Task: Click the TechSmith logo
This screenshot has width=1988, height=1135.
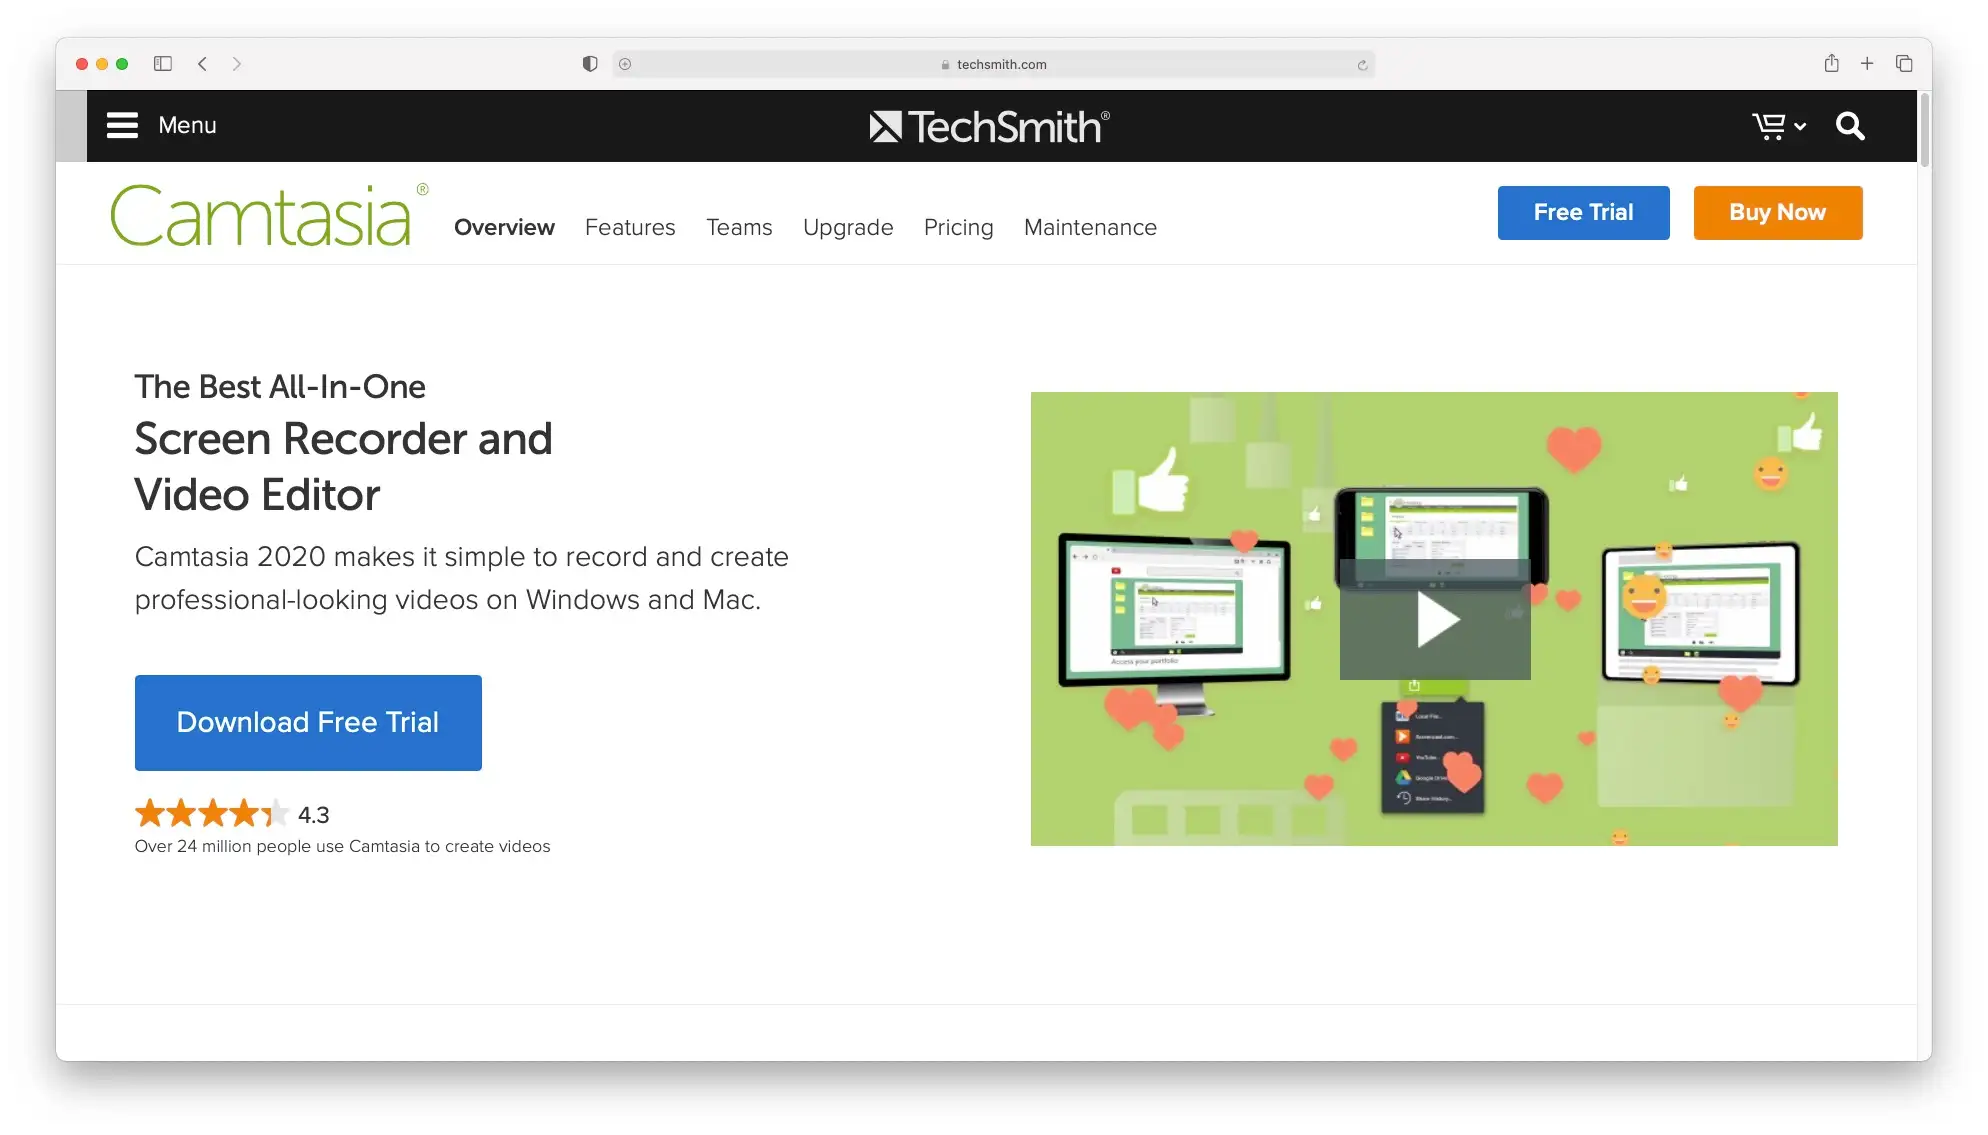Action: click(989, 127)
